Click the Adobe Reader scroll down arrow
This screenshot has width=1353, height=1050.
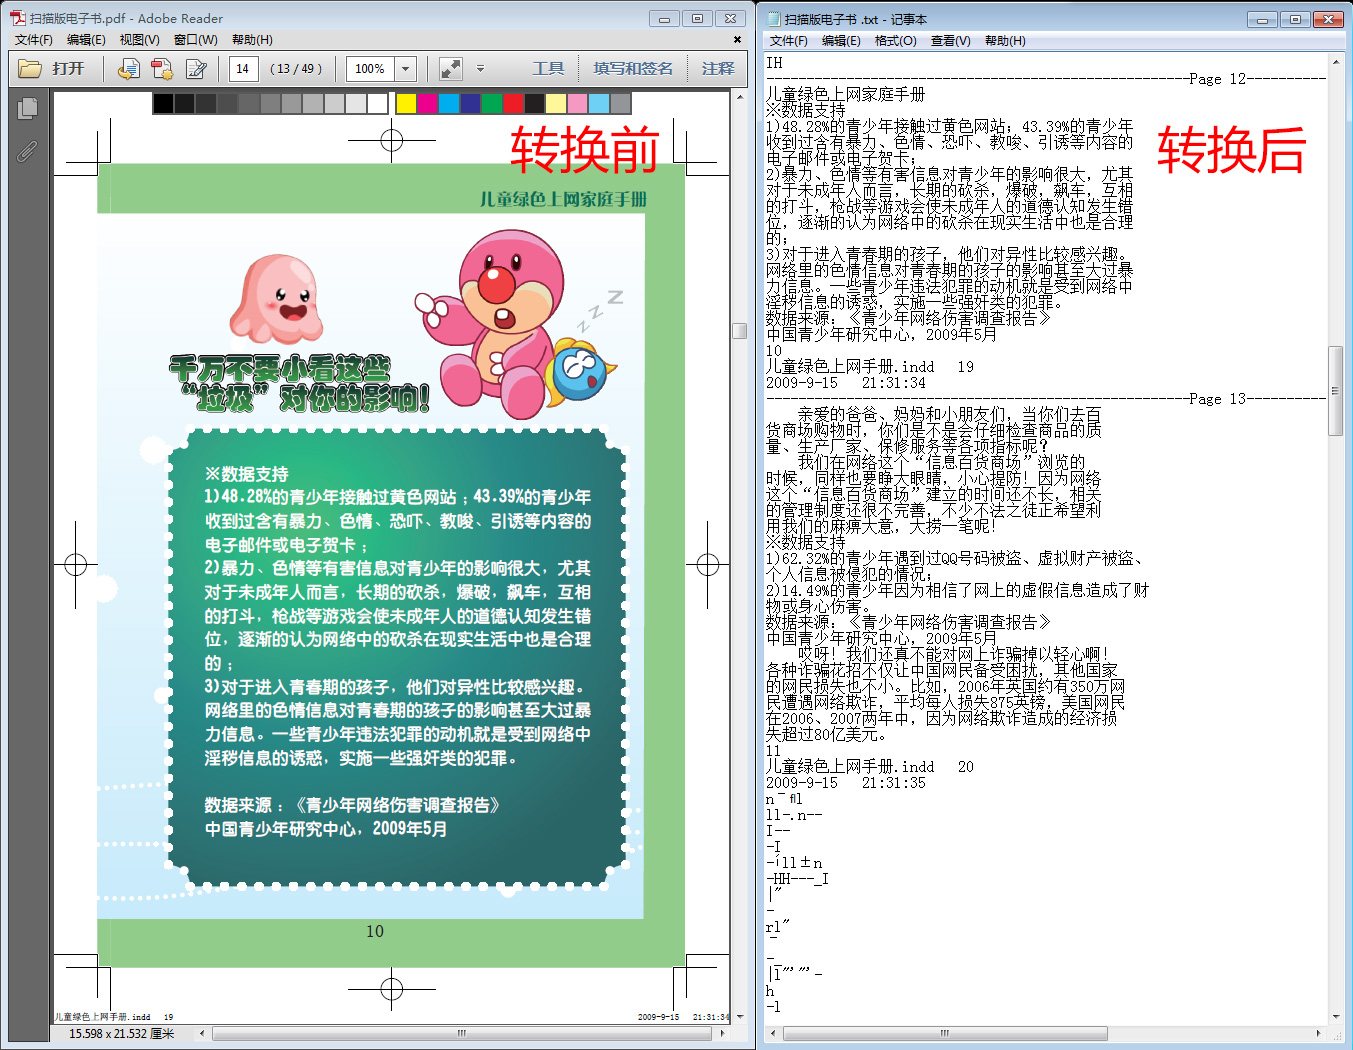(740, 1017)
